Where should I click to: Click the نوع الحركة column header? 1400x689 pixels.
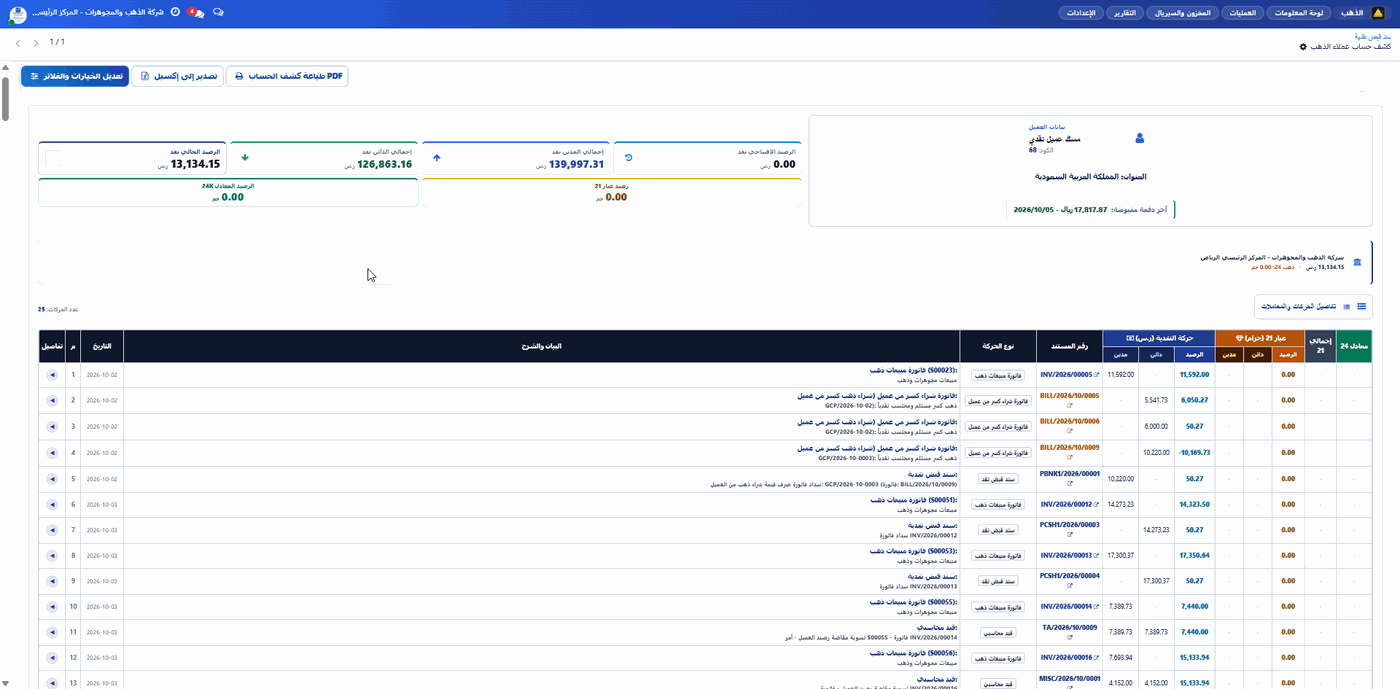coord(996,346)
